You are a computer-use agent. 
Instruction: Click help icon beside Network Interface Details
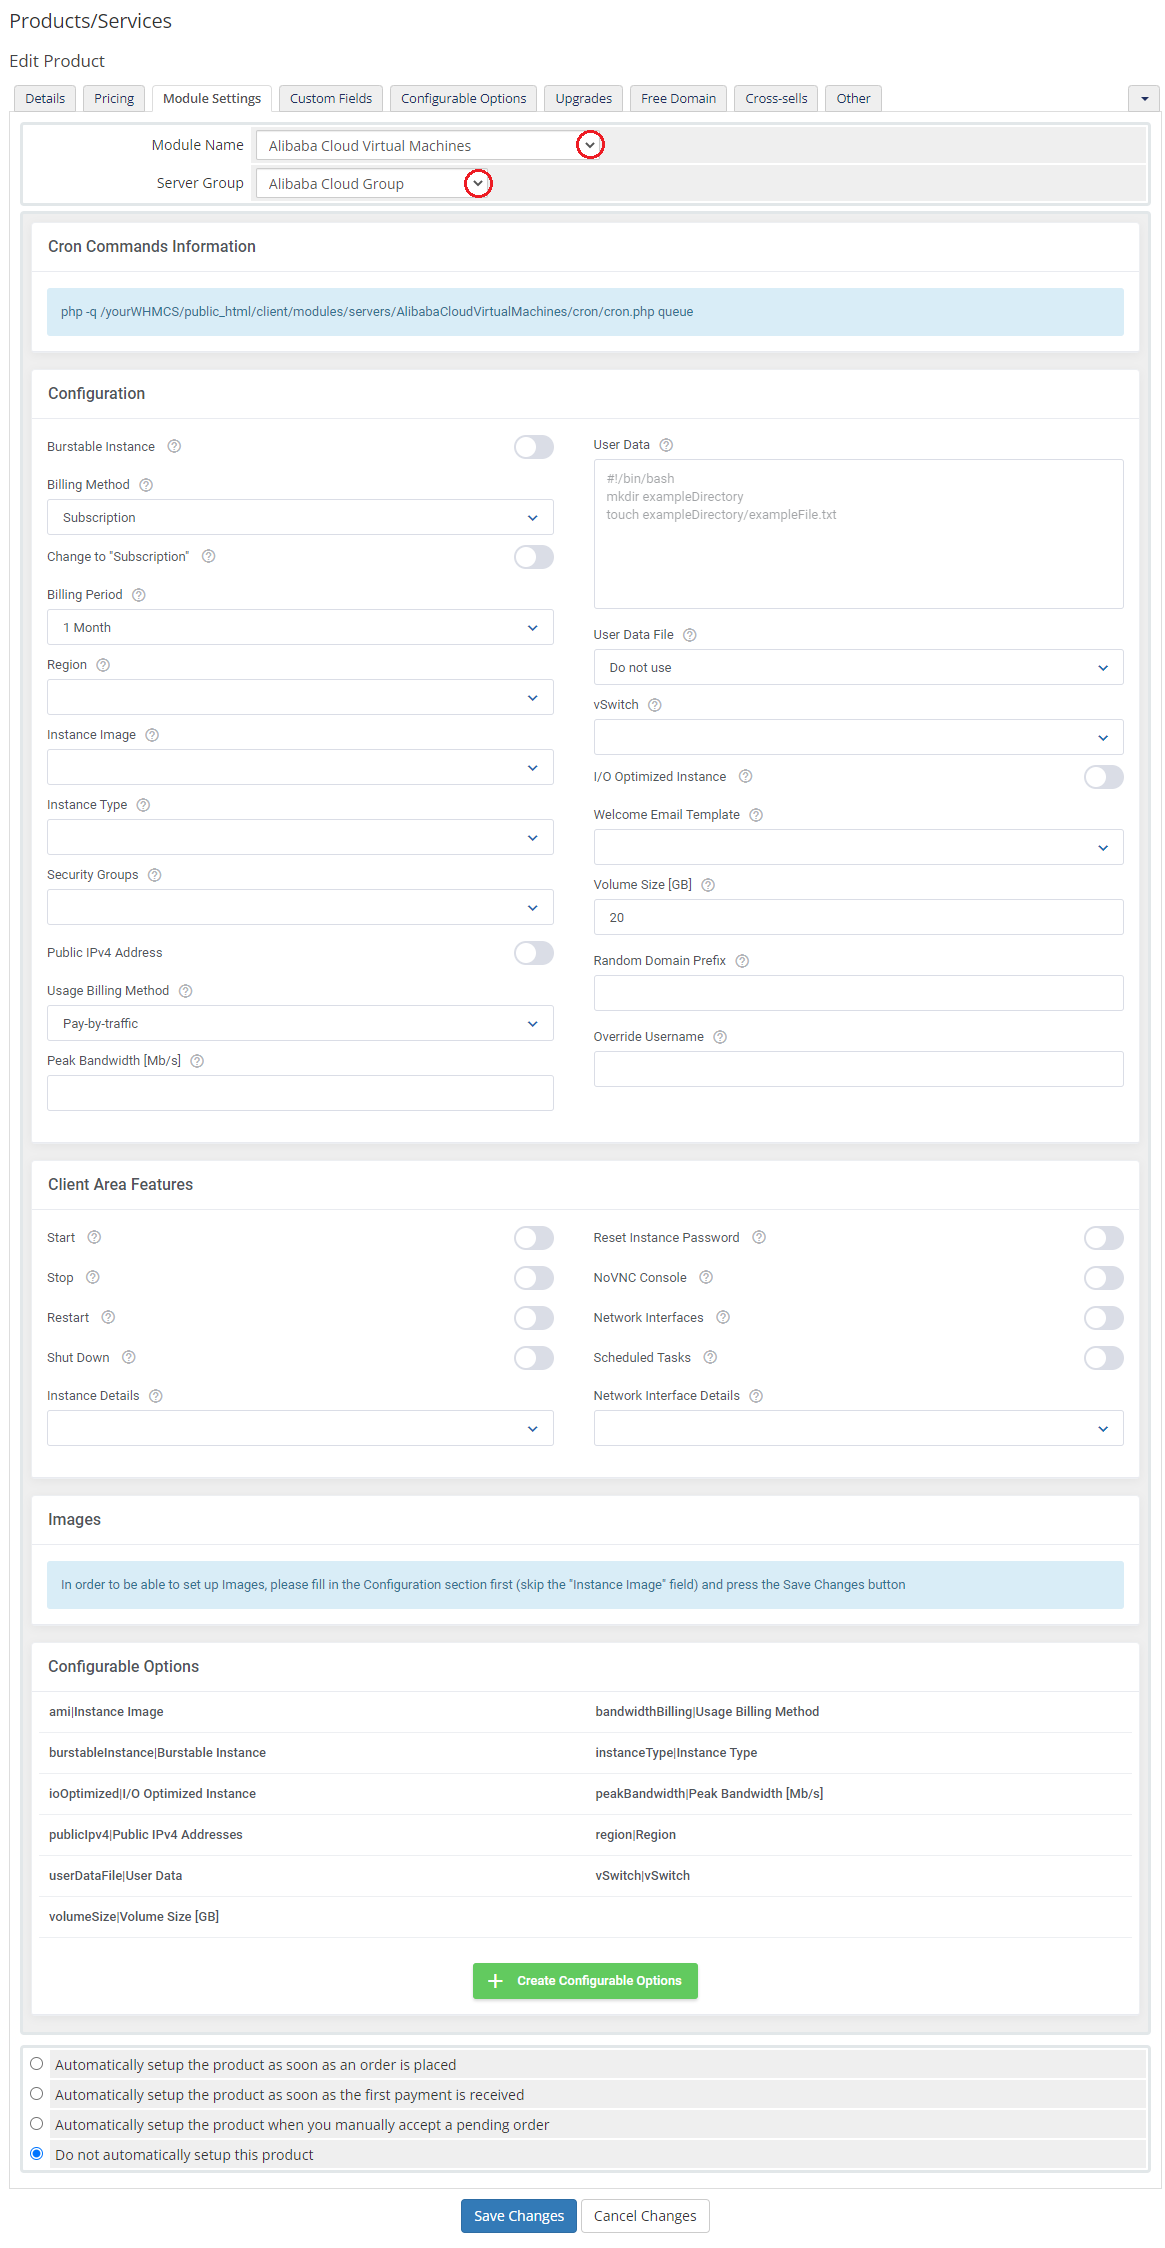[x=756, y=1396]
